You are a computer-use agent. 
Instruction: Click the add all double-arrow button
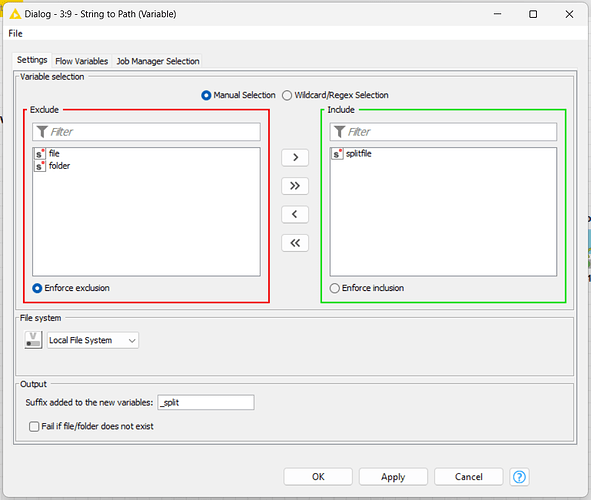295,186
